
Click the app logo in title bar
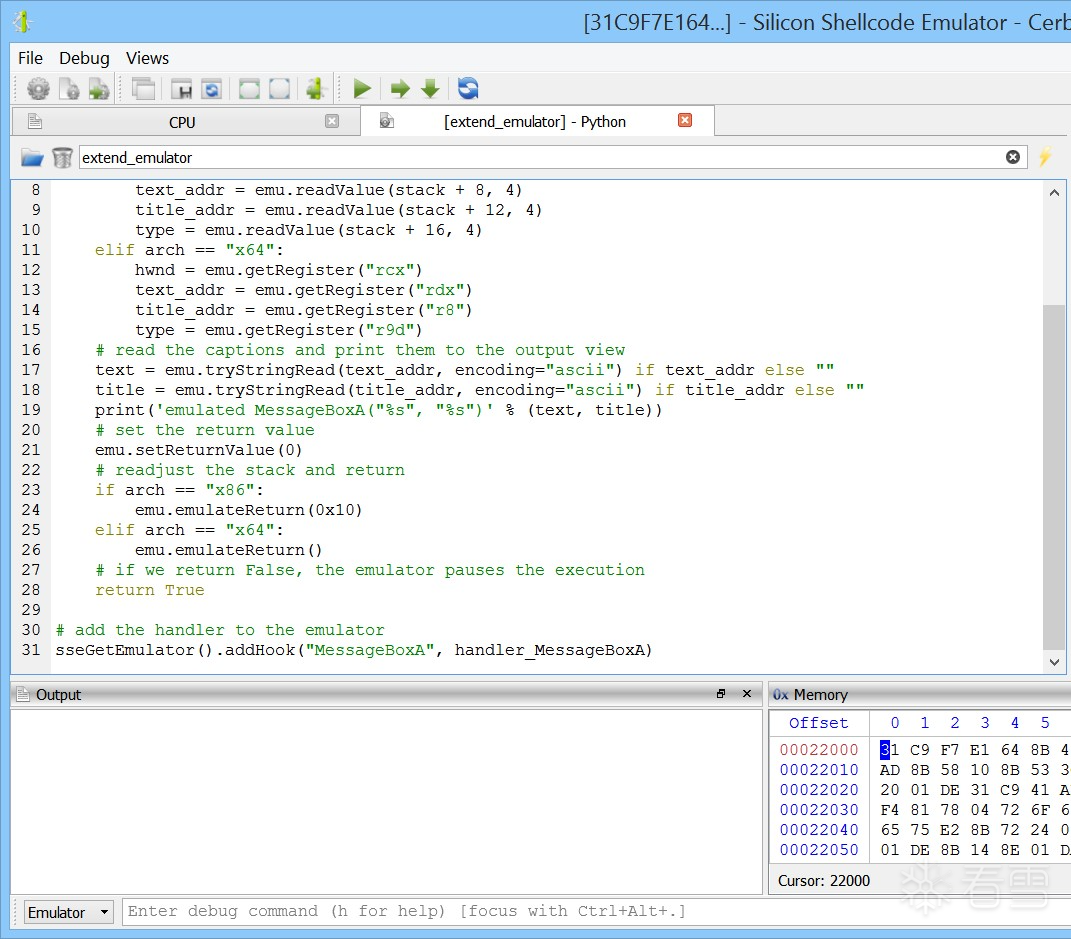pyautogui.click(x=23, y=22)
